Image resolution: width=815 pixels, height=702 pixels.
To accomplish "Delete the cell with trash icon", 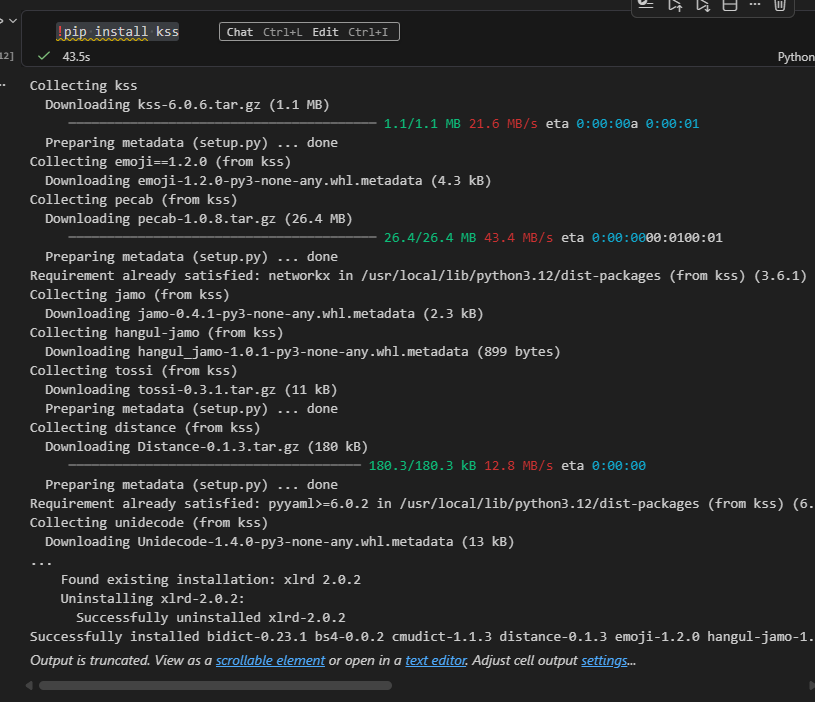I will (780, 6).
